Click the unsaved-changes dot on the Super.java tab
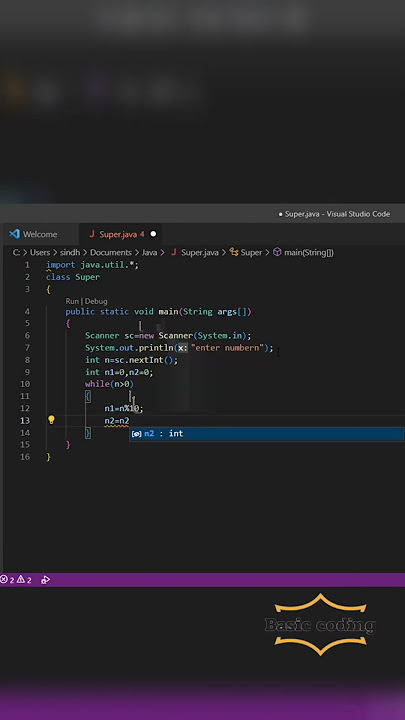The image size is (405, 720). coord(153,234)
